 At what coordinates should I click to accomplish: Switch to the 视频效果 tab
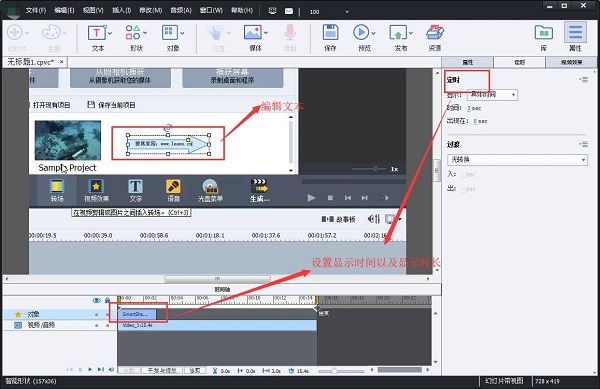(571, 62)
